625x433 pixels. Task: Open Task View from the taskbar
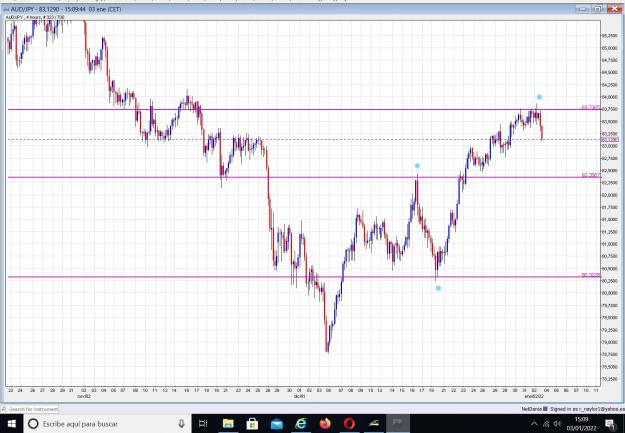click(203, 423)
